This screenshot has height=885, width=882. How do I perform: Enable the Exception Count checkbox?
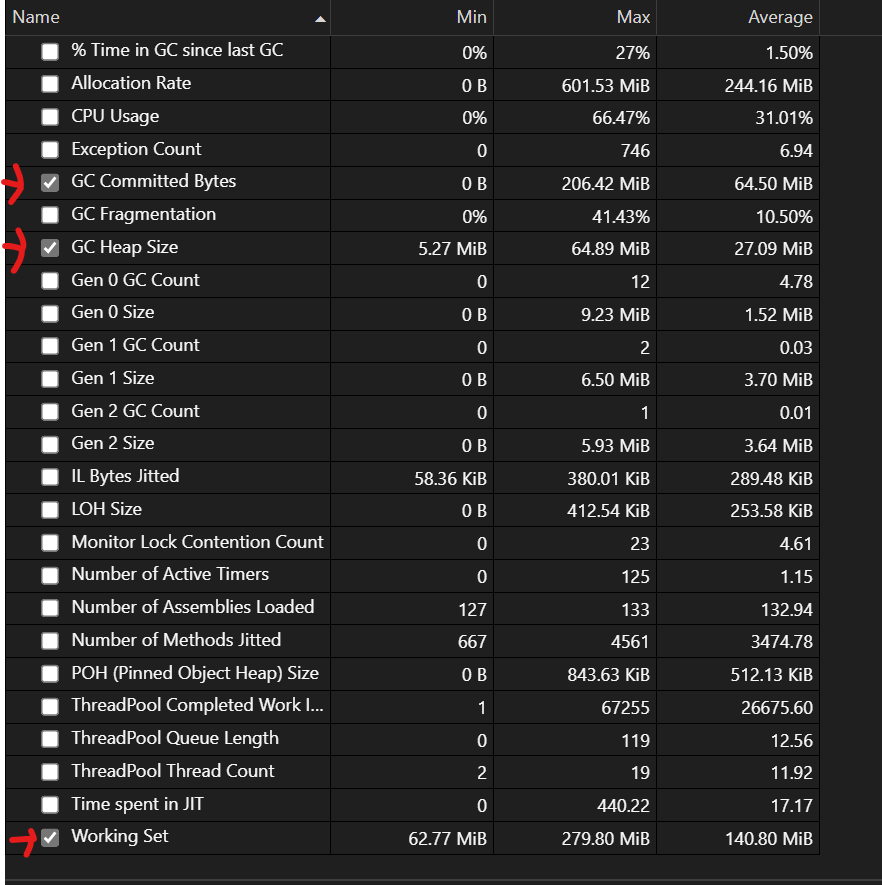(50, 149)
